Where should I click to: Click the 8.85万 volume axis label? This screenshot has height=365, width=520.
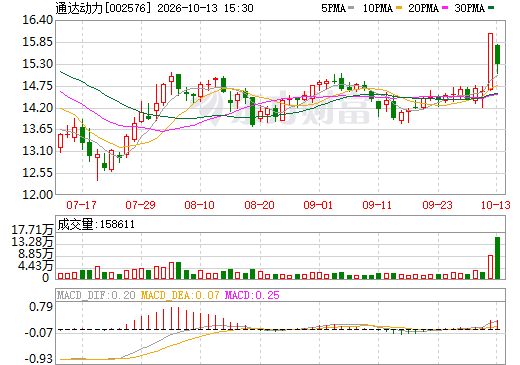[36, 254]
